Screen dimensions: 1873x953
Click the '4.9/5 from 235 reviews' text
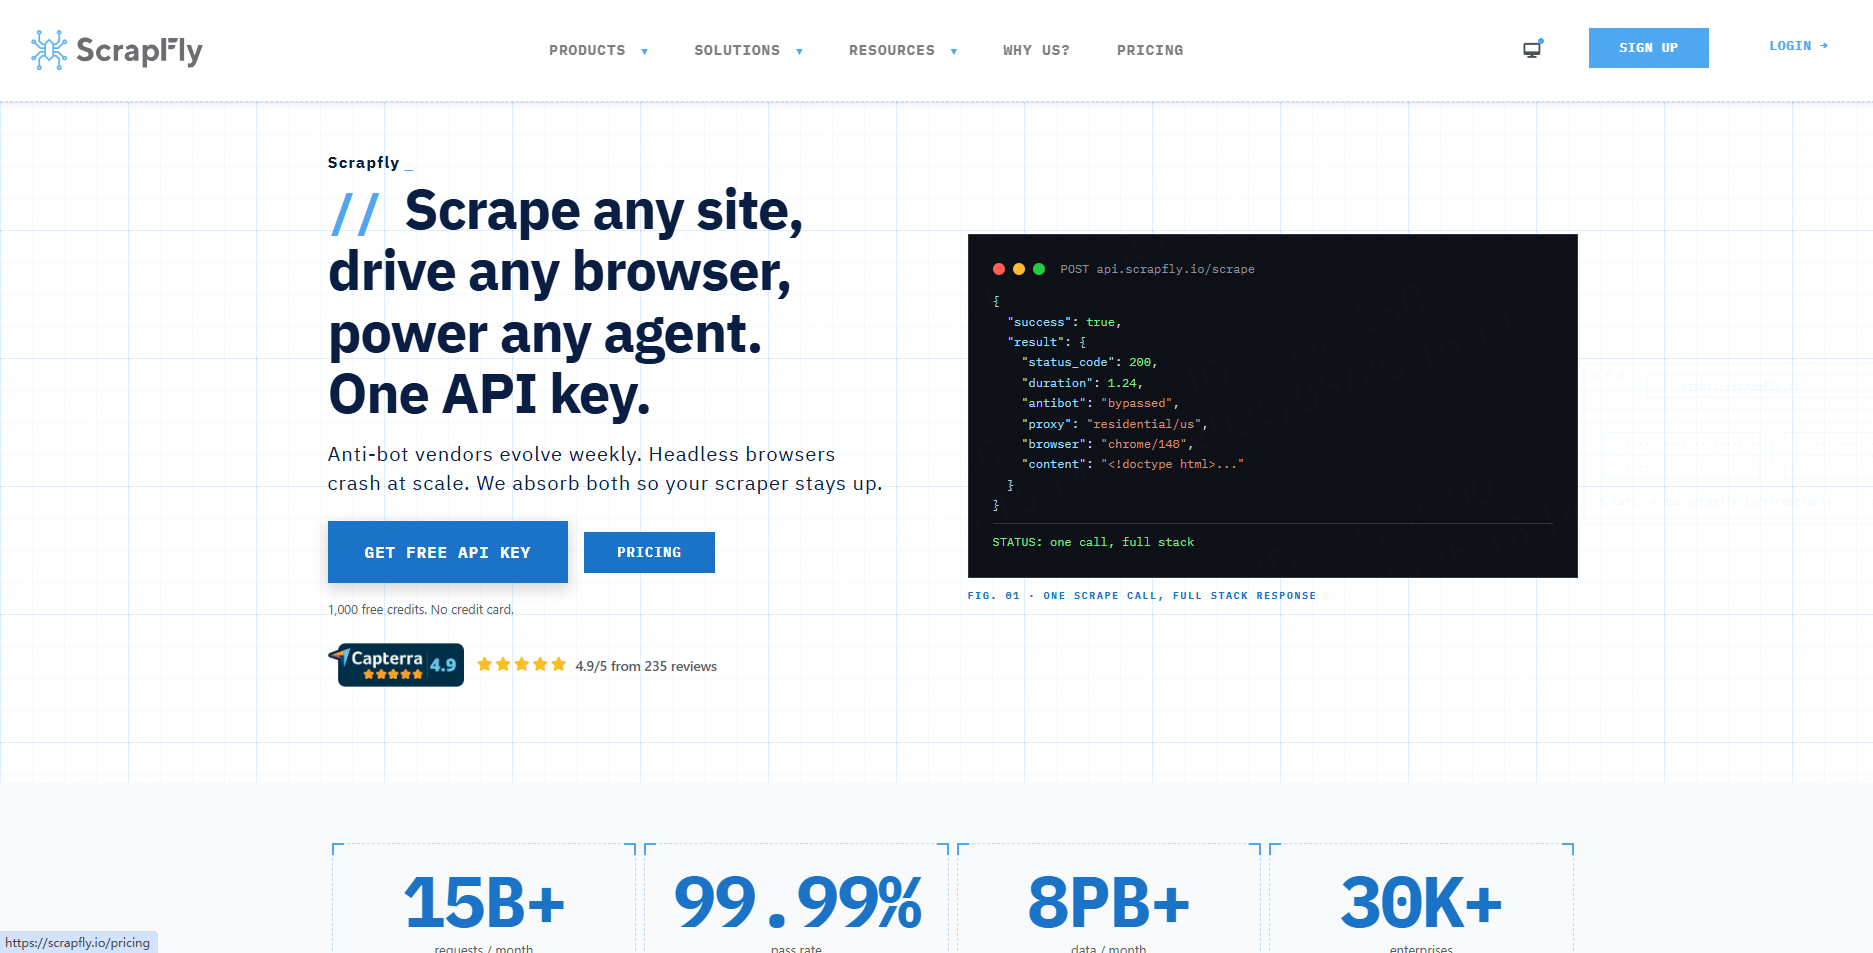(x=646, y=666)
